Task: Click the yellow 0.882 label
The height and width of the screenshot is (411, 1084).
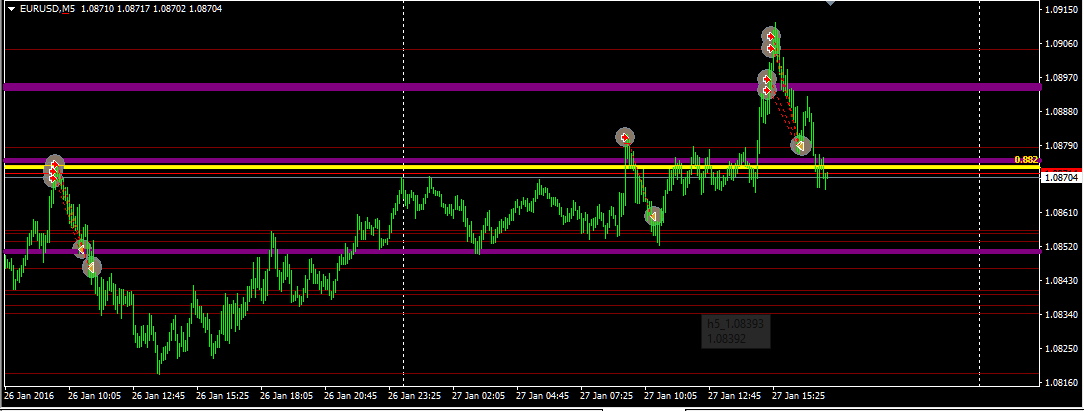Action: [x=1027, y=160]
